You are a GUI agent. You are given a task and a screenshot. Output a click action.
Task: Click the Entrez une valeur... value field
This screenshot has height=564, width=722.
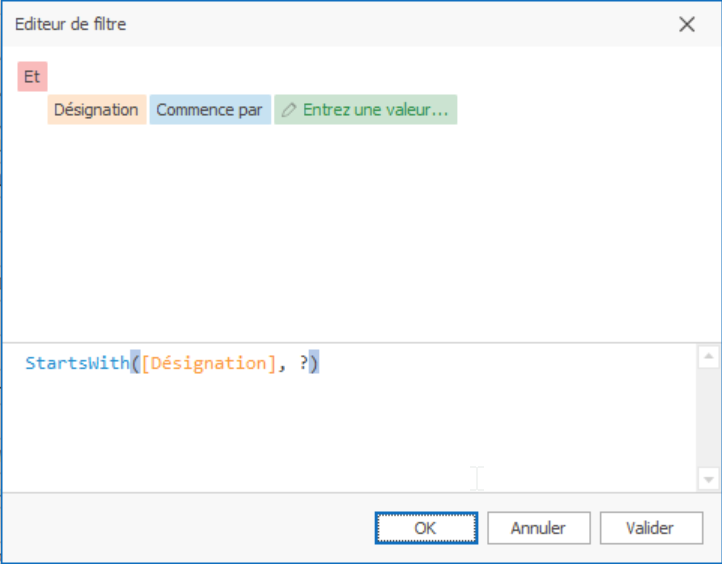point(366,110)
